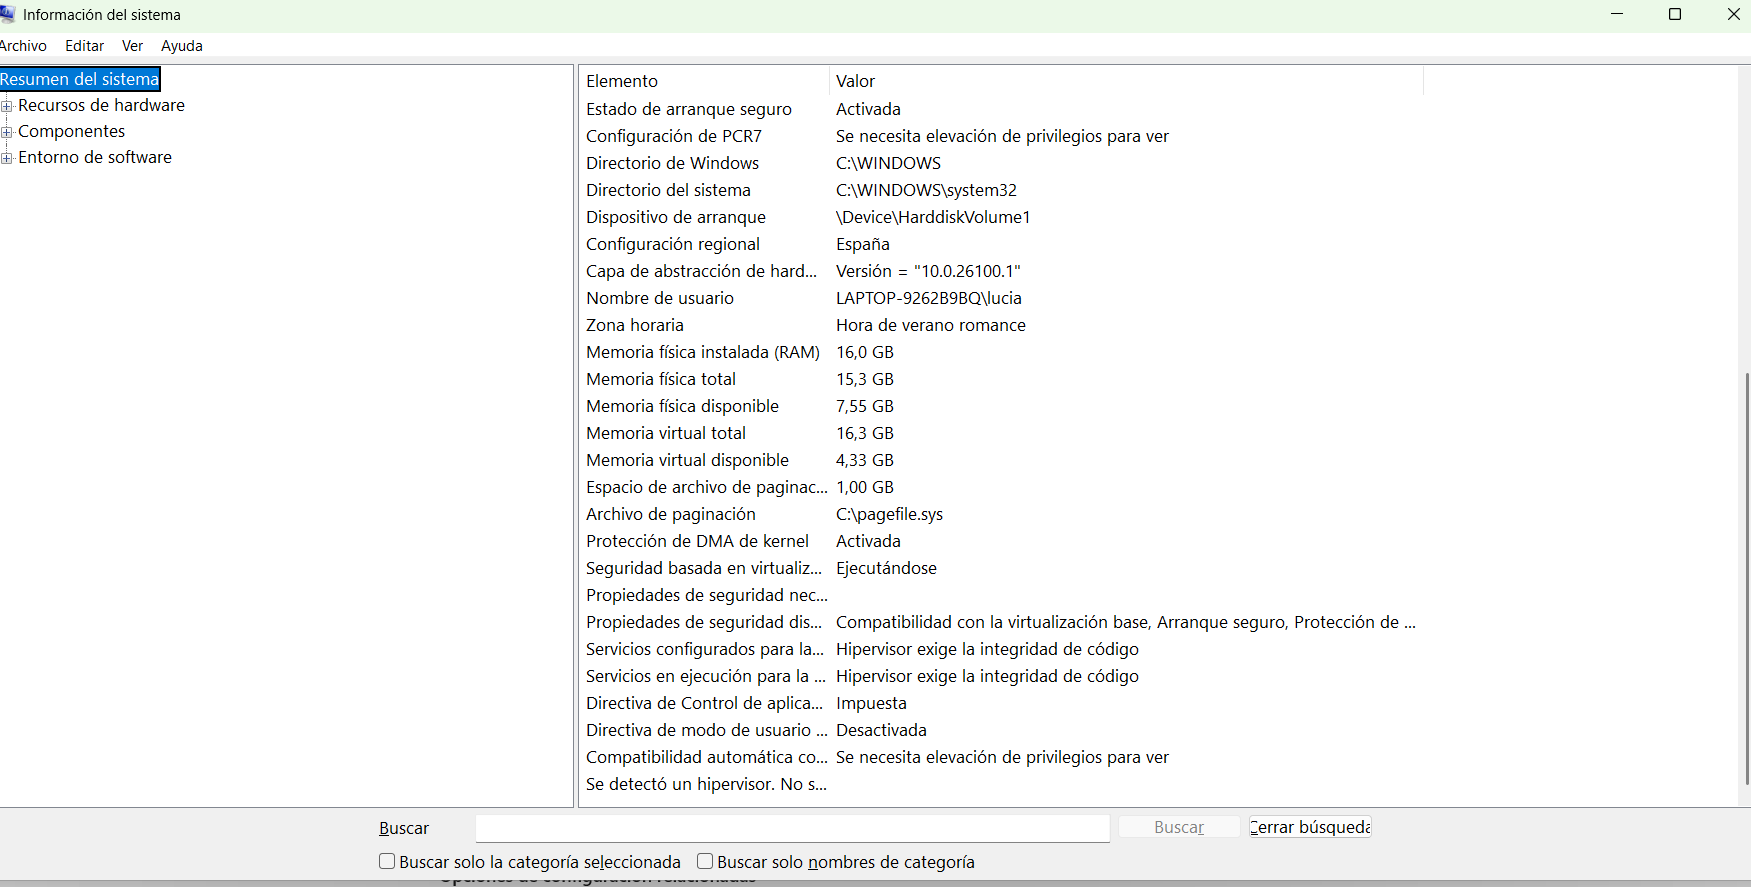Image resolution: width=1751 pixels, height=887 pixels.
Task: Select the Configuración regional row
Action: tap(1001, 244)
